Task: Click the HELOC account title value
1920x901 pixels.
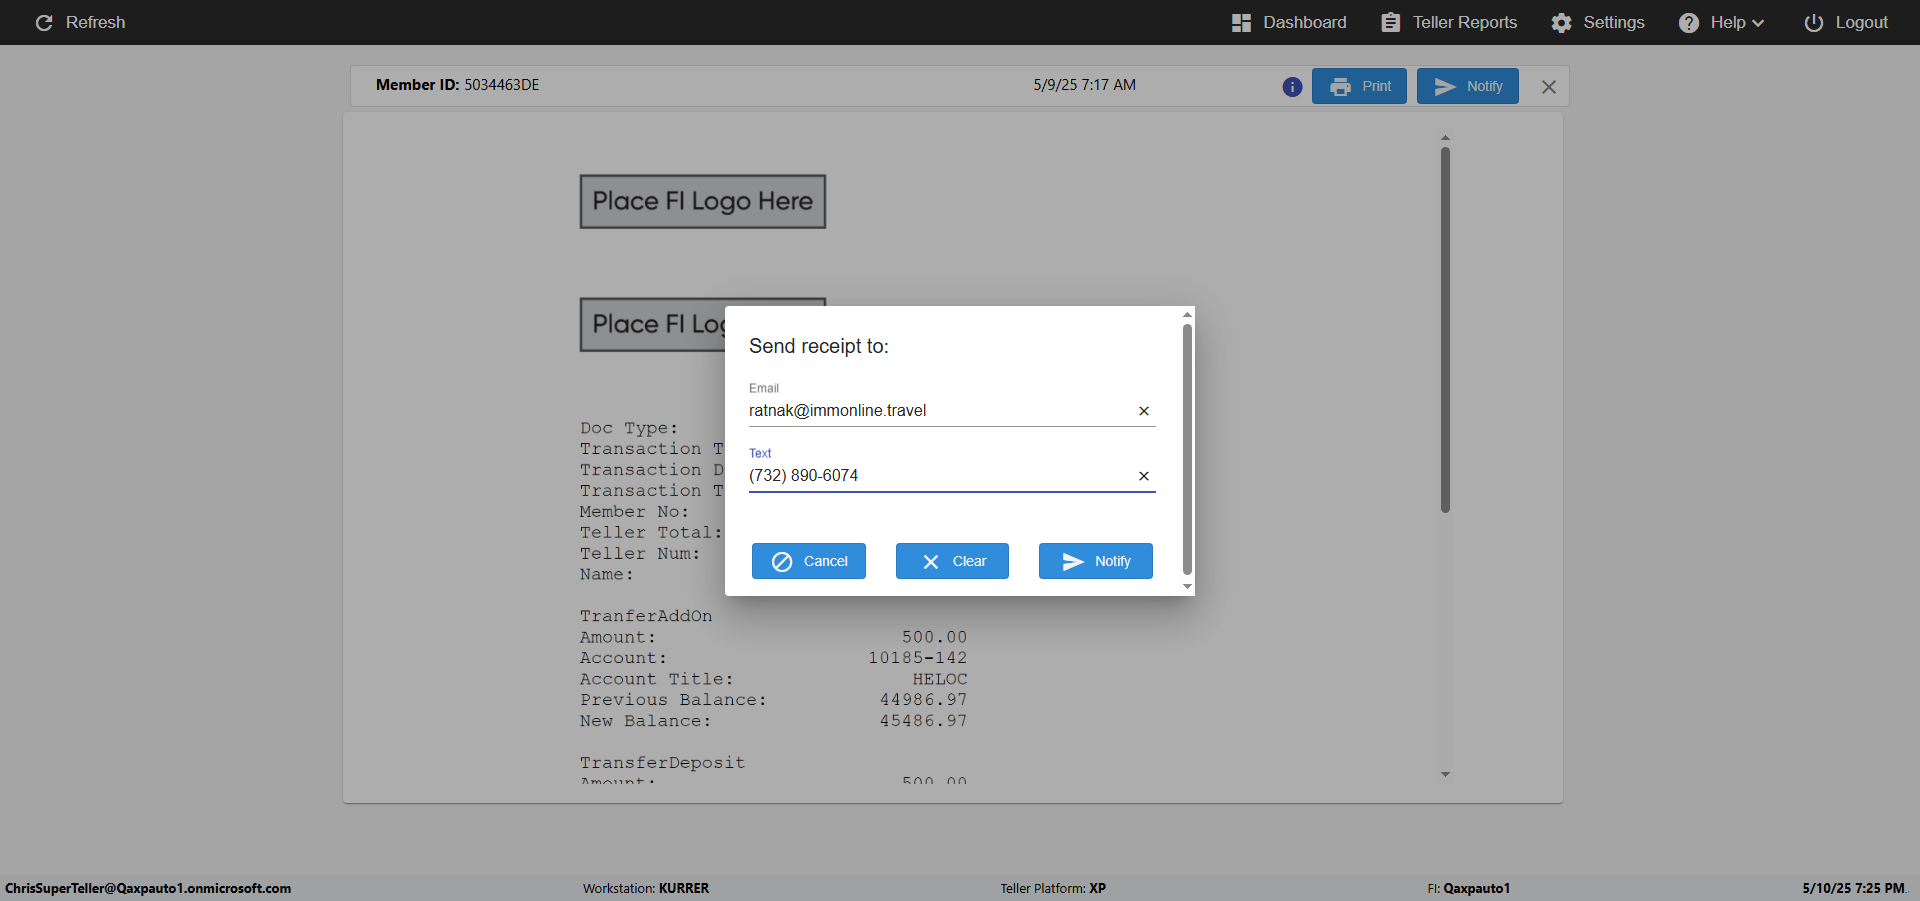Action: 940,679
